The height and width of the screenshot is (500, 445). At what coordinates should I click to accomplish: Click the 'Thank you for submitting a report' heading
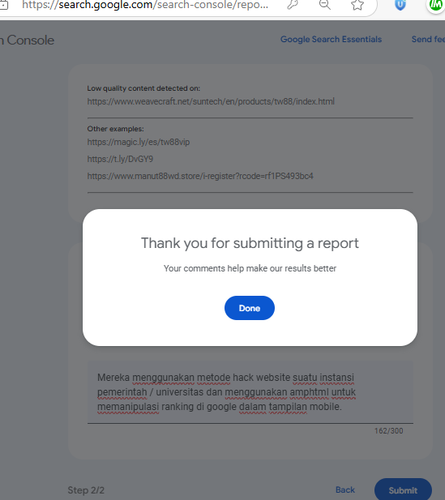point(250,243)
